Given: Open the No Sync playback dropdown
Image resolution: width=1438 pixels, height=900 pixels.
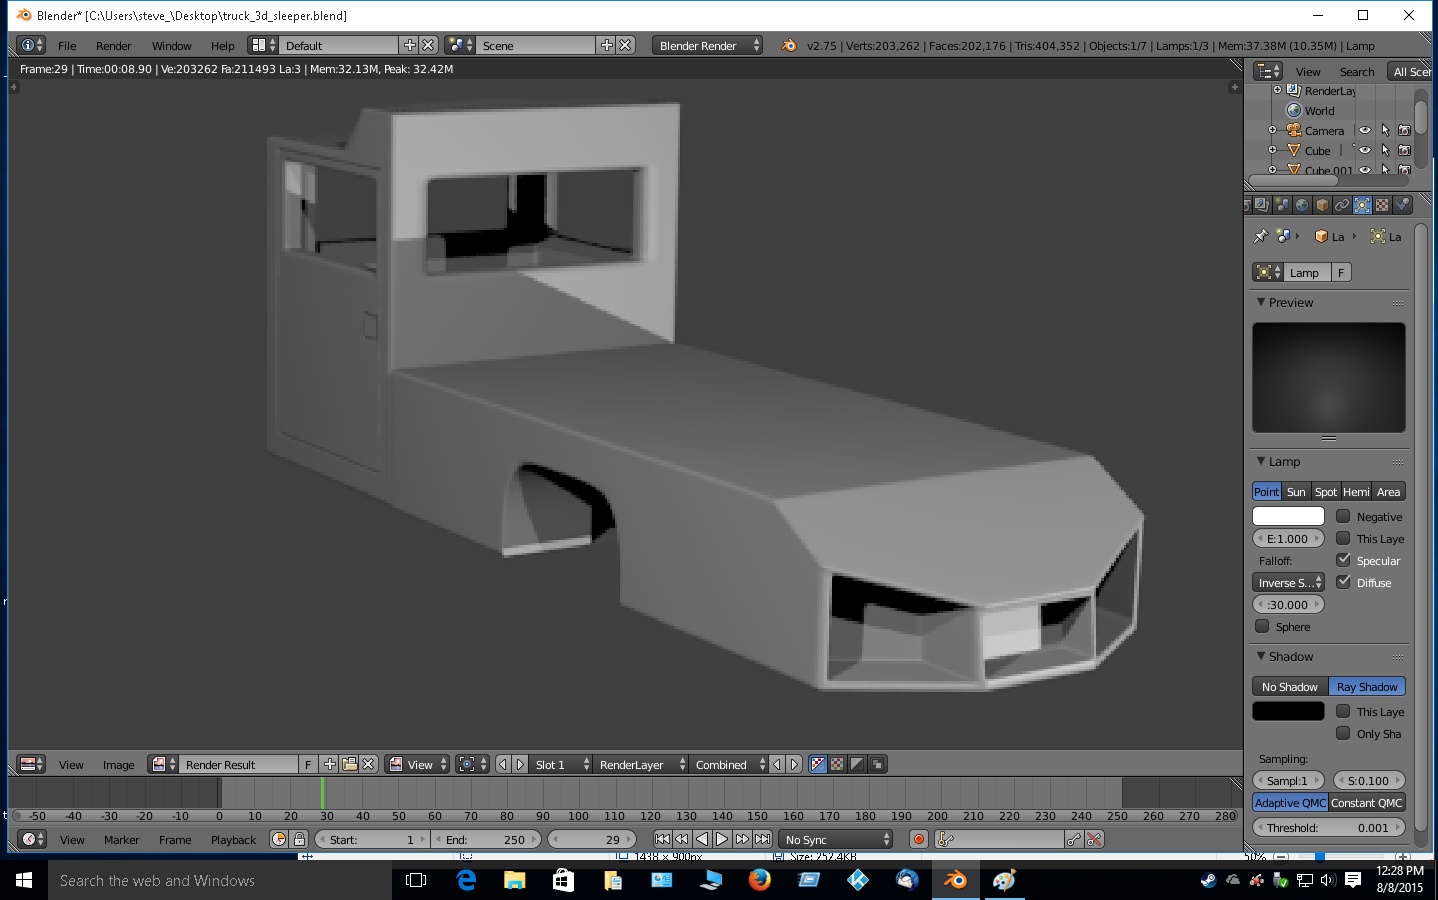Looking at the screenshot, I should point(836,840).
